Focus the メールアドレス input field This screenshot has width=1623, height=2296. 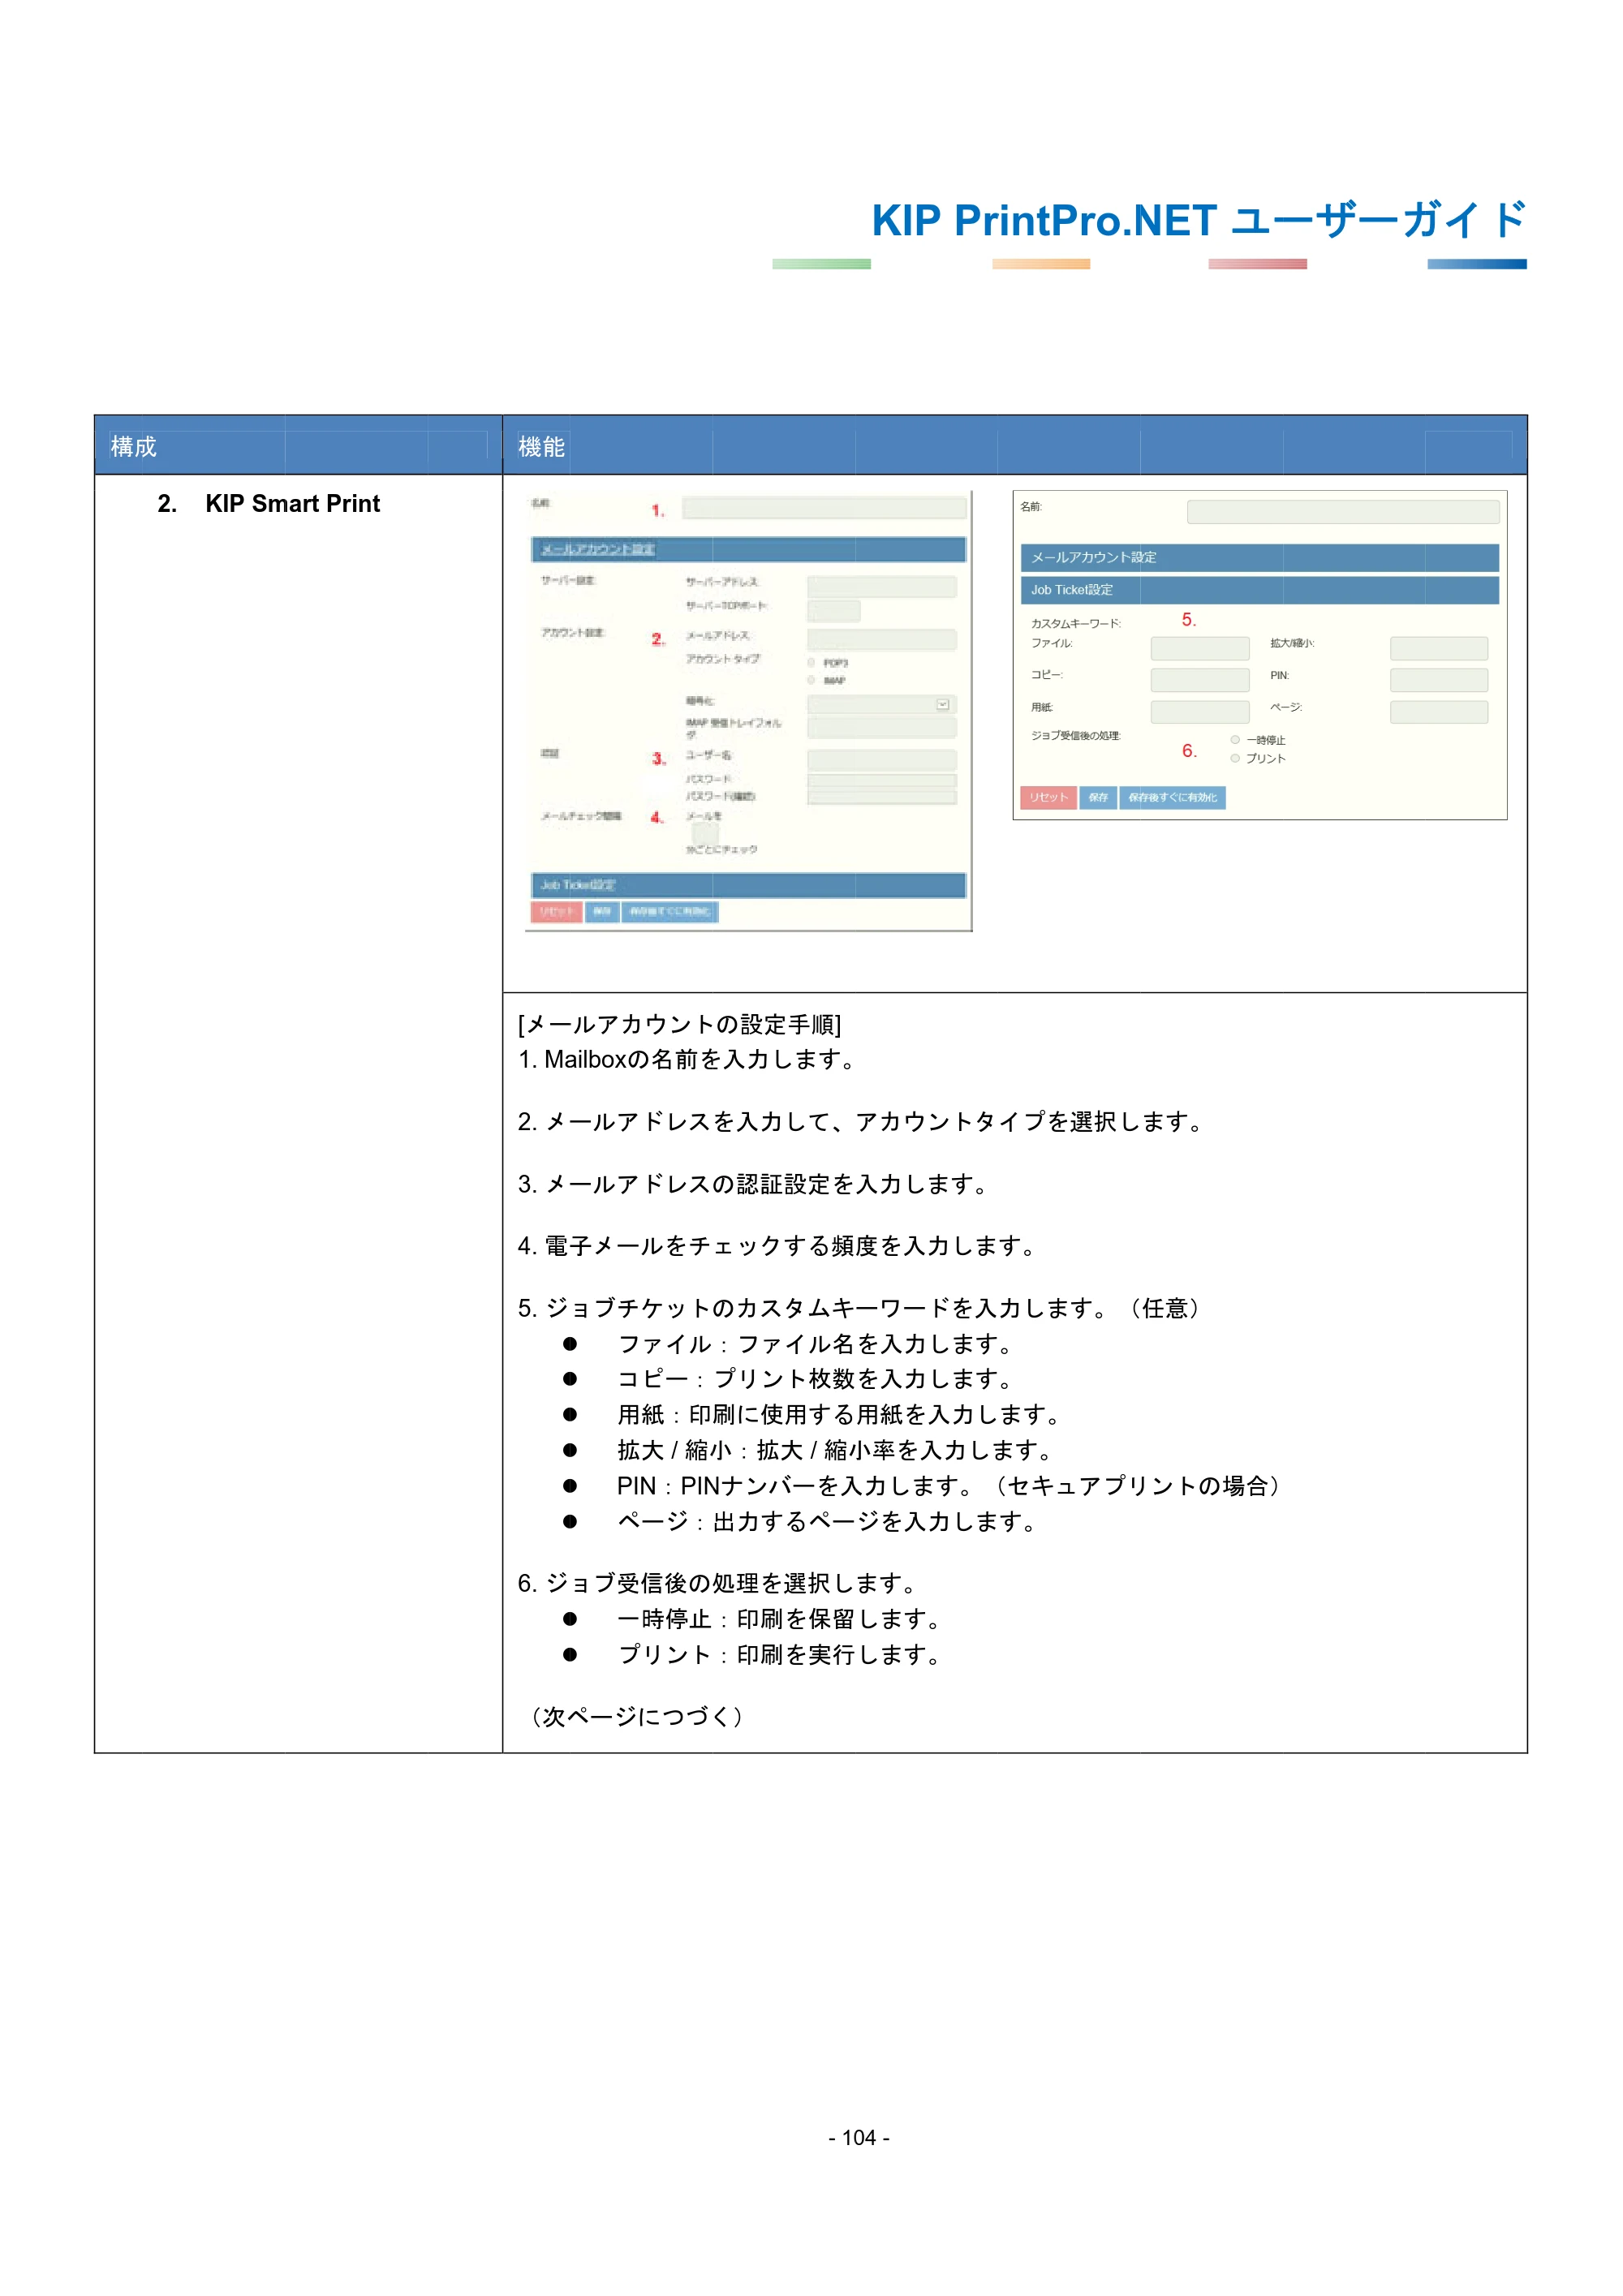pos(882,639)
